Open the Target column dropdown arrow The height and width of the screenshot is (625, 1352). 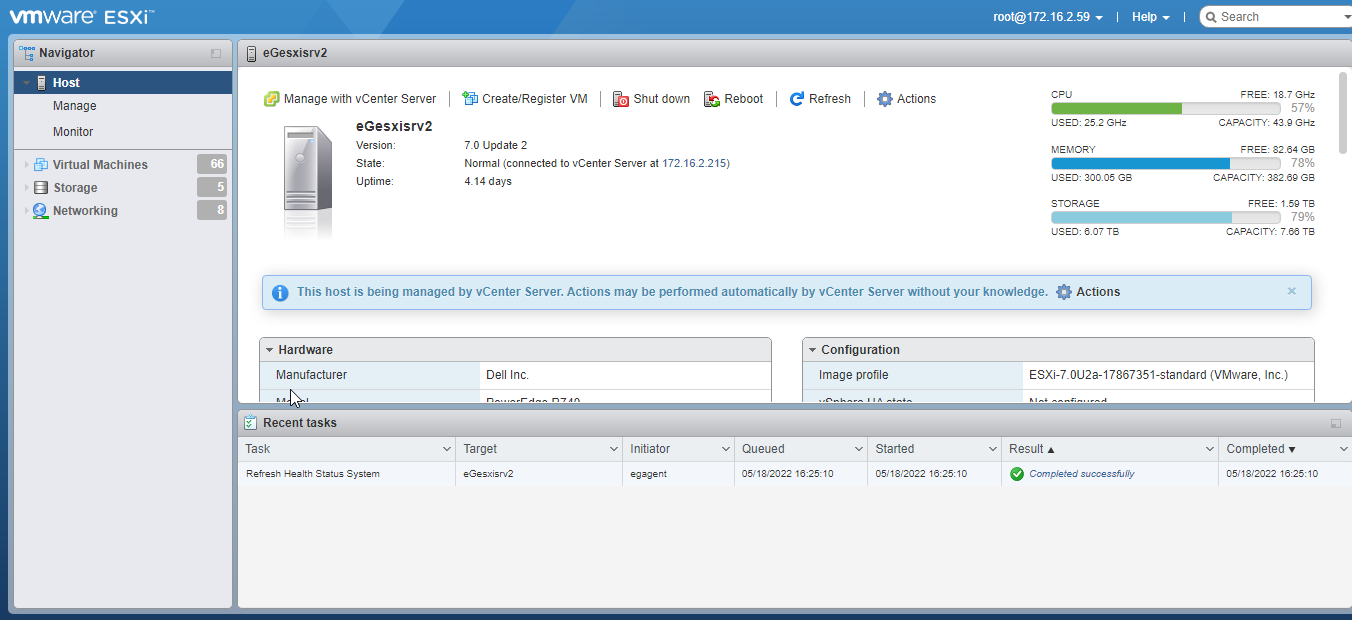pos(613,450)
